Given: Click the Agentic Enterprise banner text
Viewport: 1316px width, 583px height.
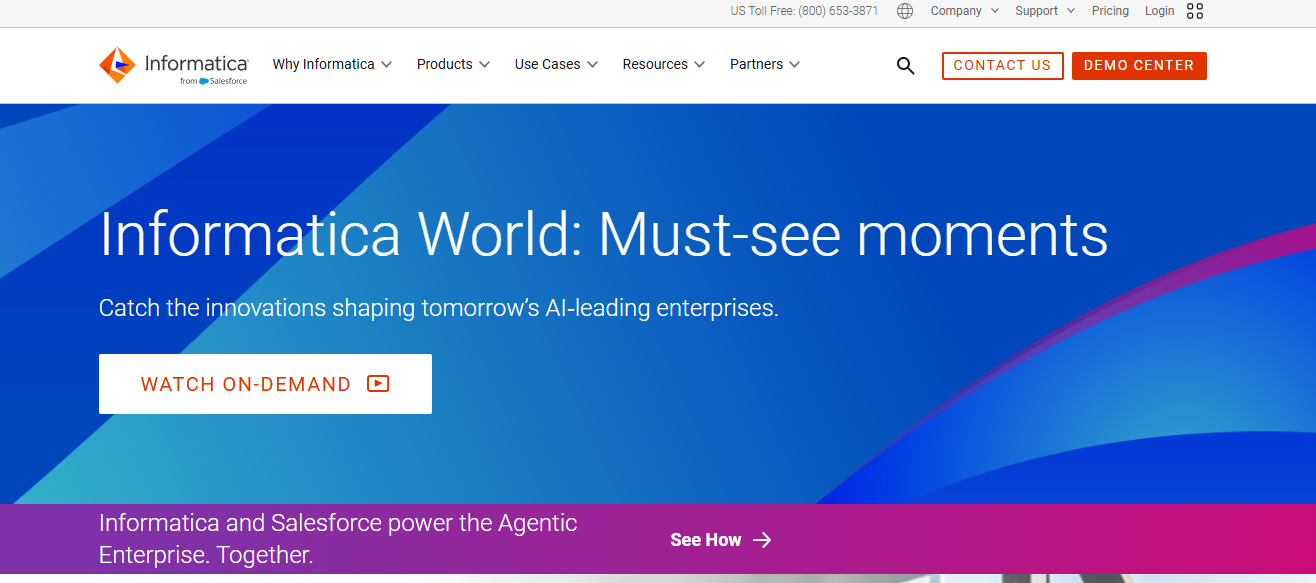Looking at the screenshot, I should (x=338, y=538).
